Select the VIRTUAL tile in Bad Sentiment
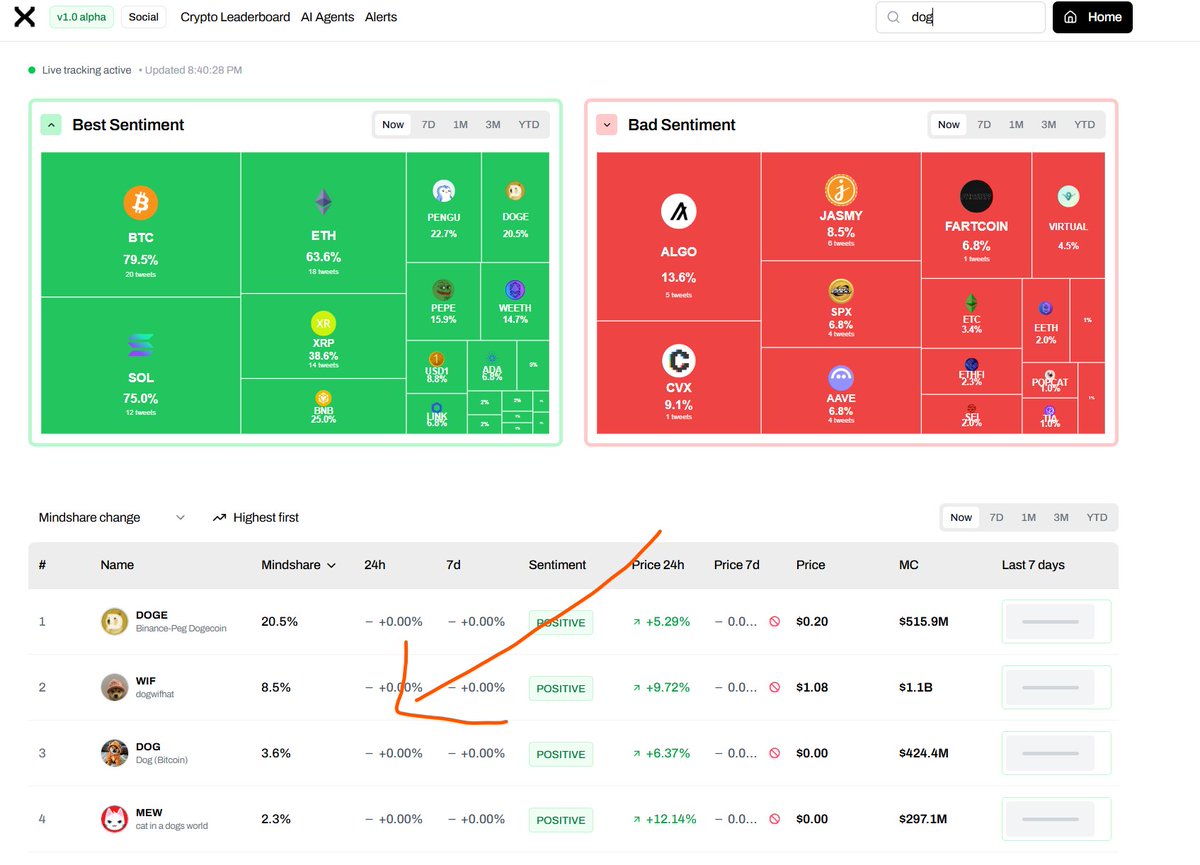The height and width of the screenshot is (865, 1200). 1068,215
